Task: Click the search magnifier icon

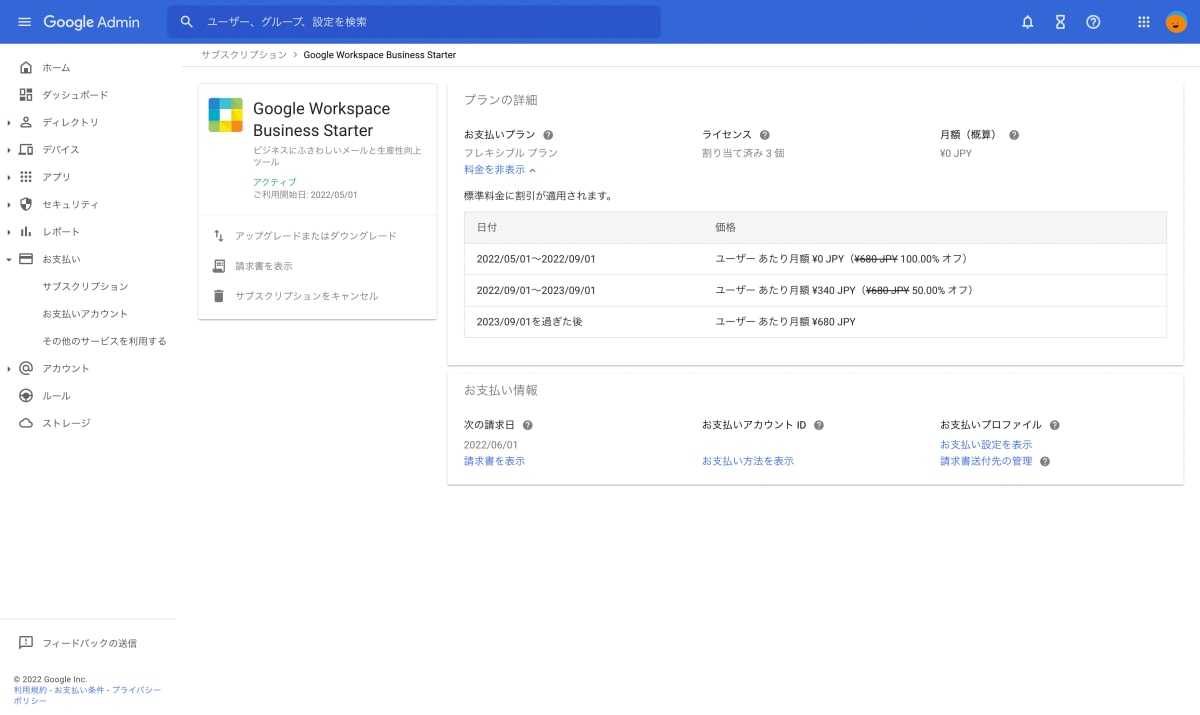Action: (186, 22)
